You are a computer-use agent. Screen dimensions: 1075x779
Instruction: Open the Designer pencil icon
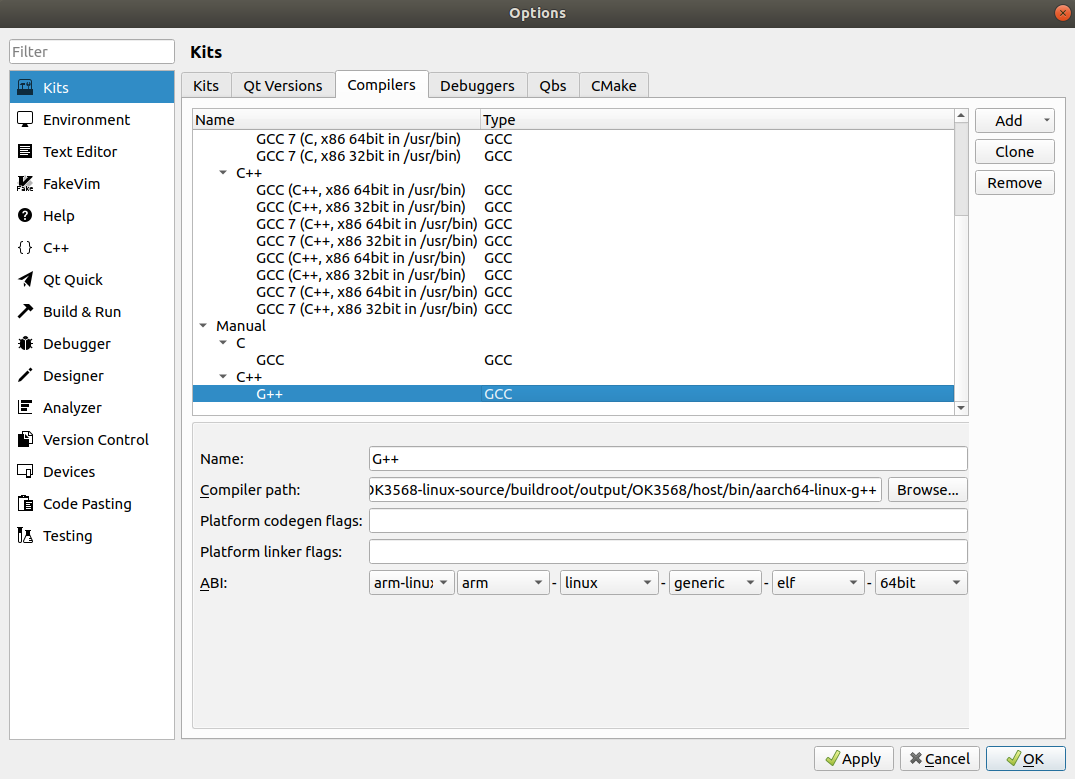[x=26, y=376]
